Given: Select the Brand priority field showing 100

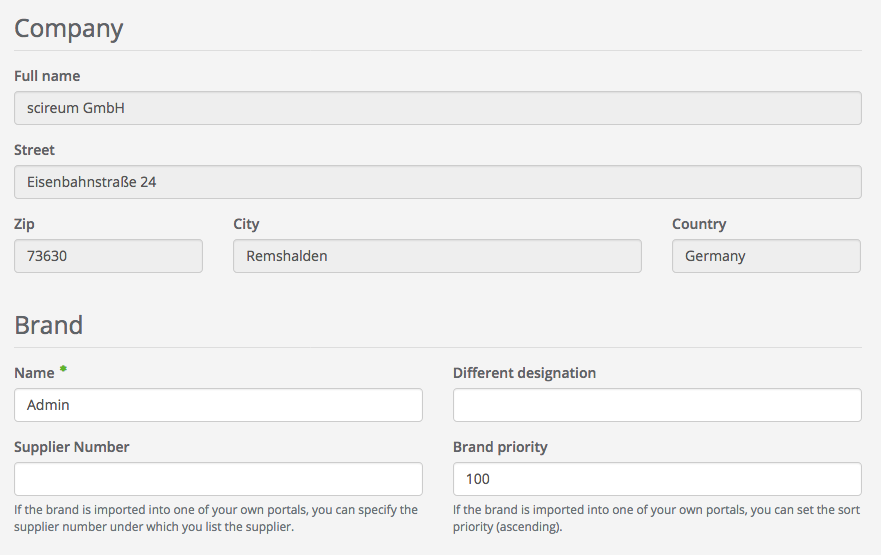Looking at the screenshot, I should pos(657,479).
